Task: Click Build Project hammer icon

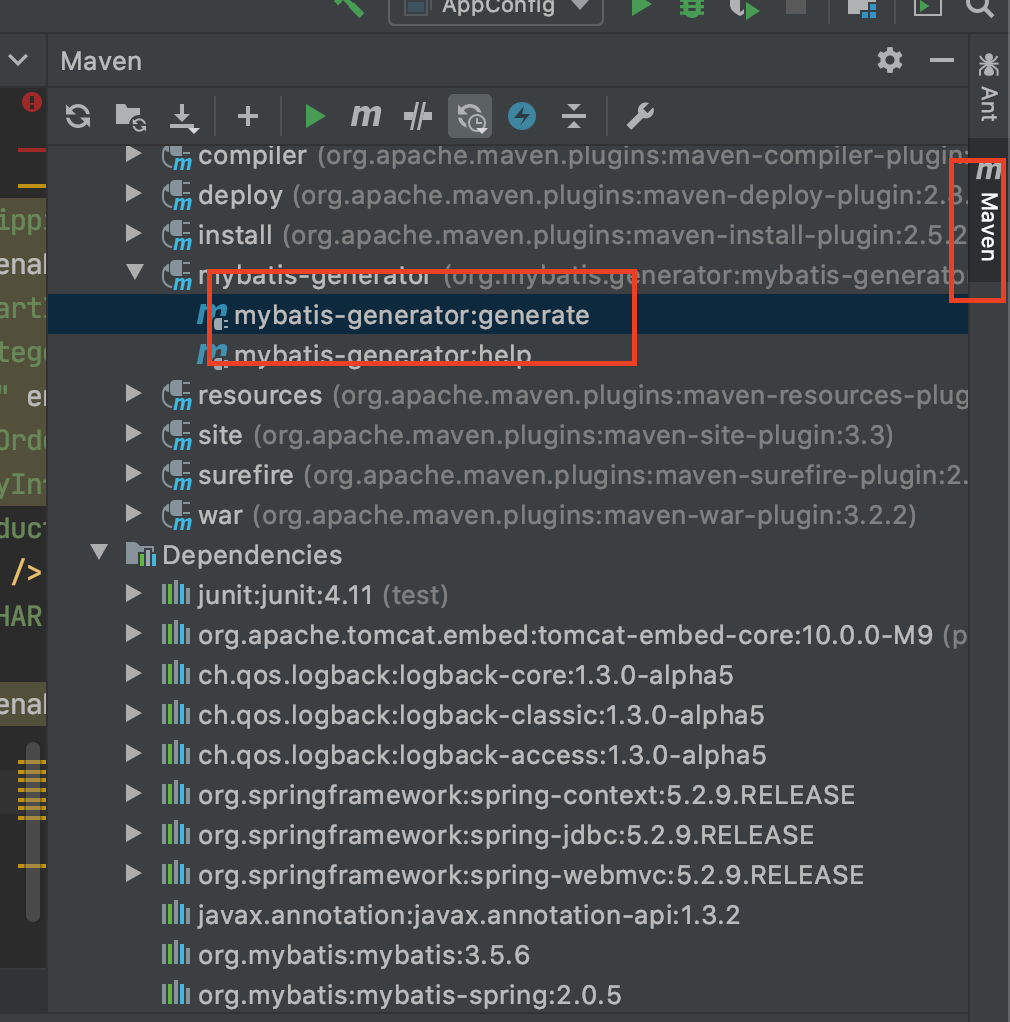Action: pos(349,8)
